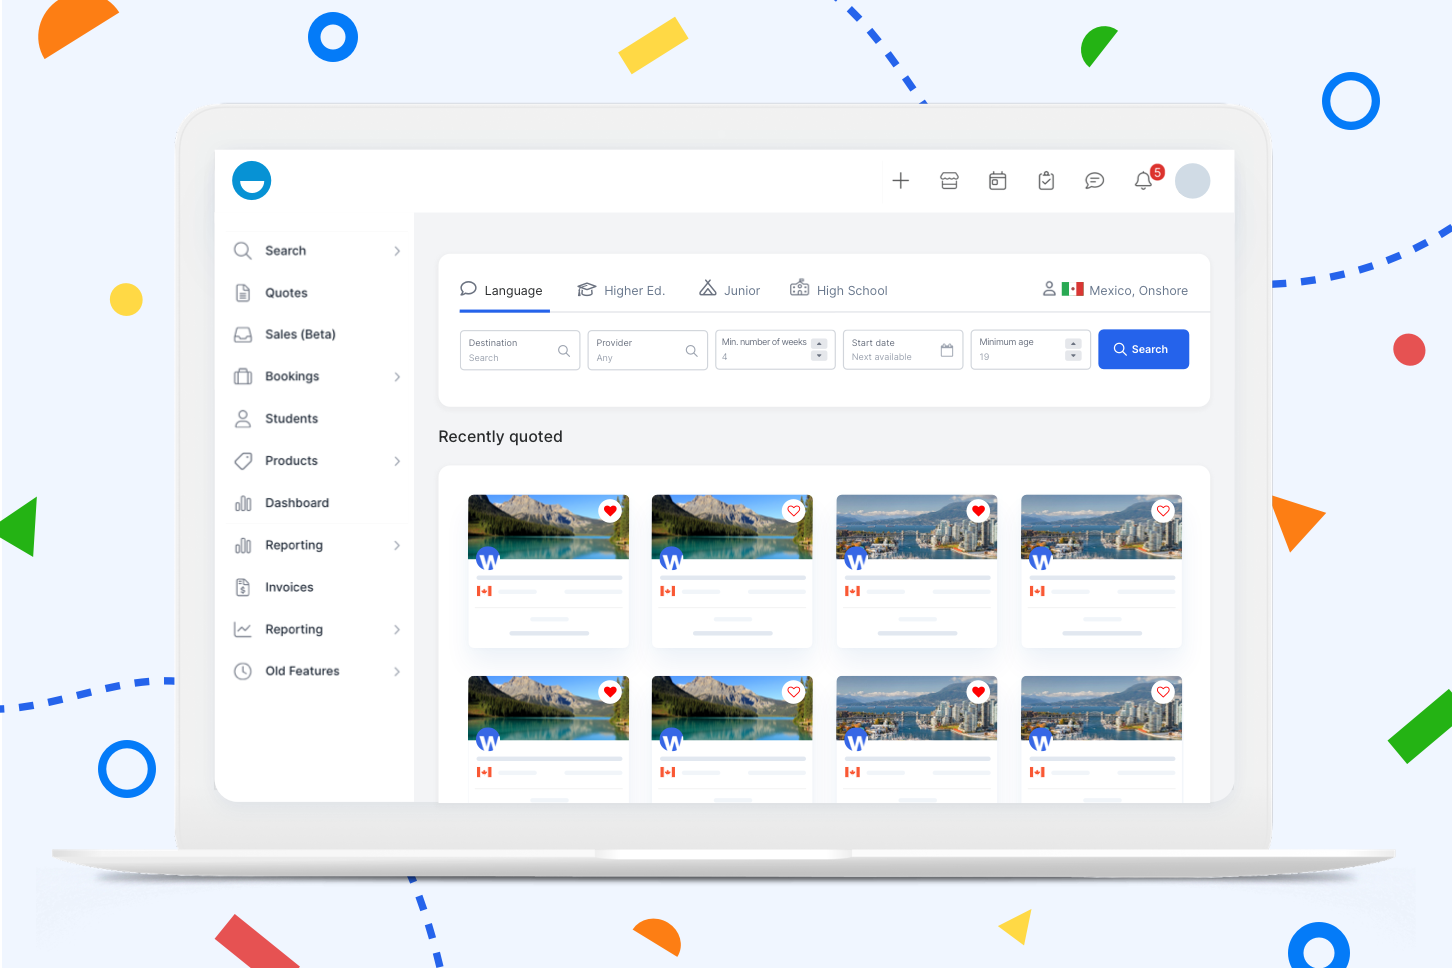1452x968 pixels.
Task: Open Bookings in the sidebar
Action: [292, 377]
